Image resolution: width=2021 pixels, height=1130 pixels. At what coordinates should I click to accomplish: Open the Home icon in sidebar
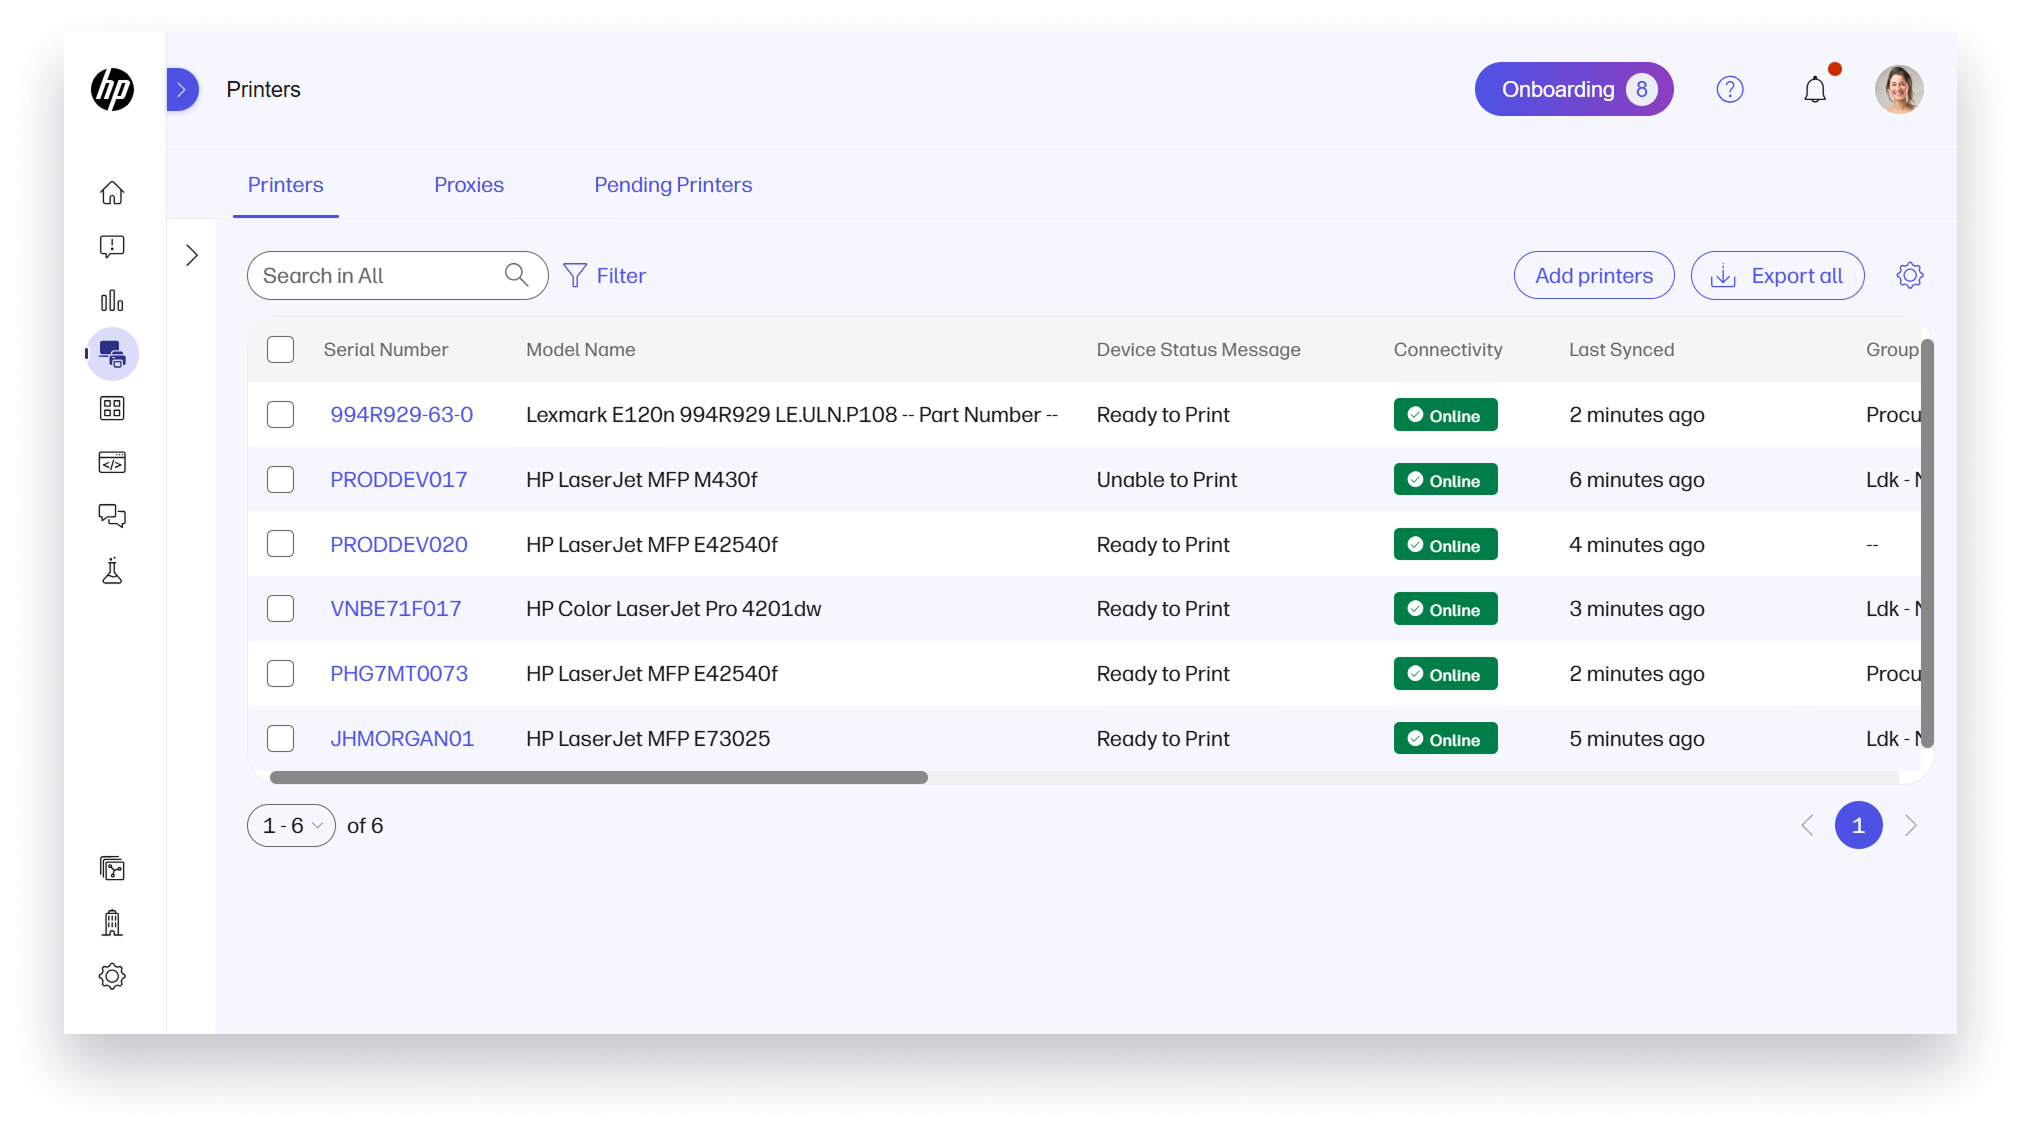pyautogui.click(x=112, y=192)
